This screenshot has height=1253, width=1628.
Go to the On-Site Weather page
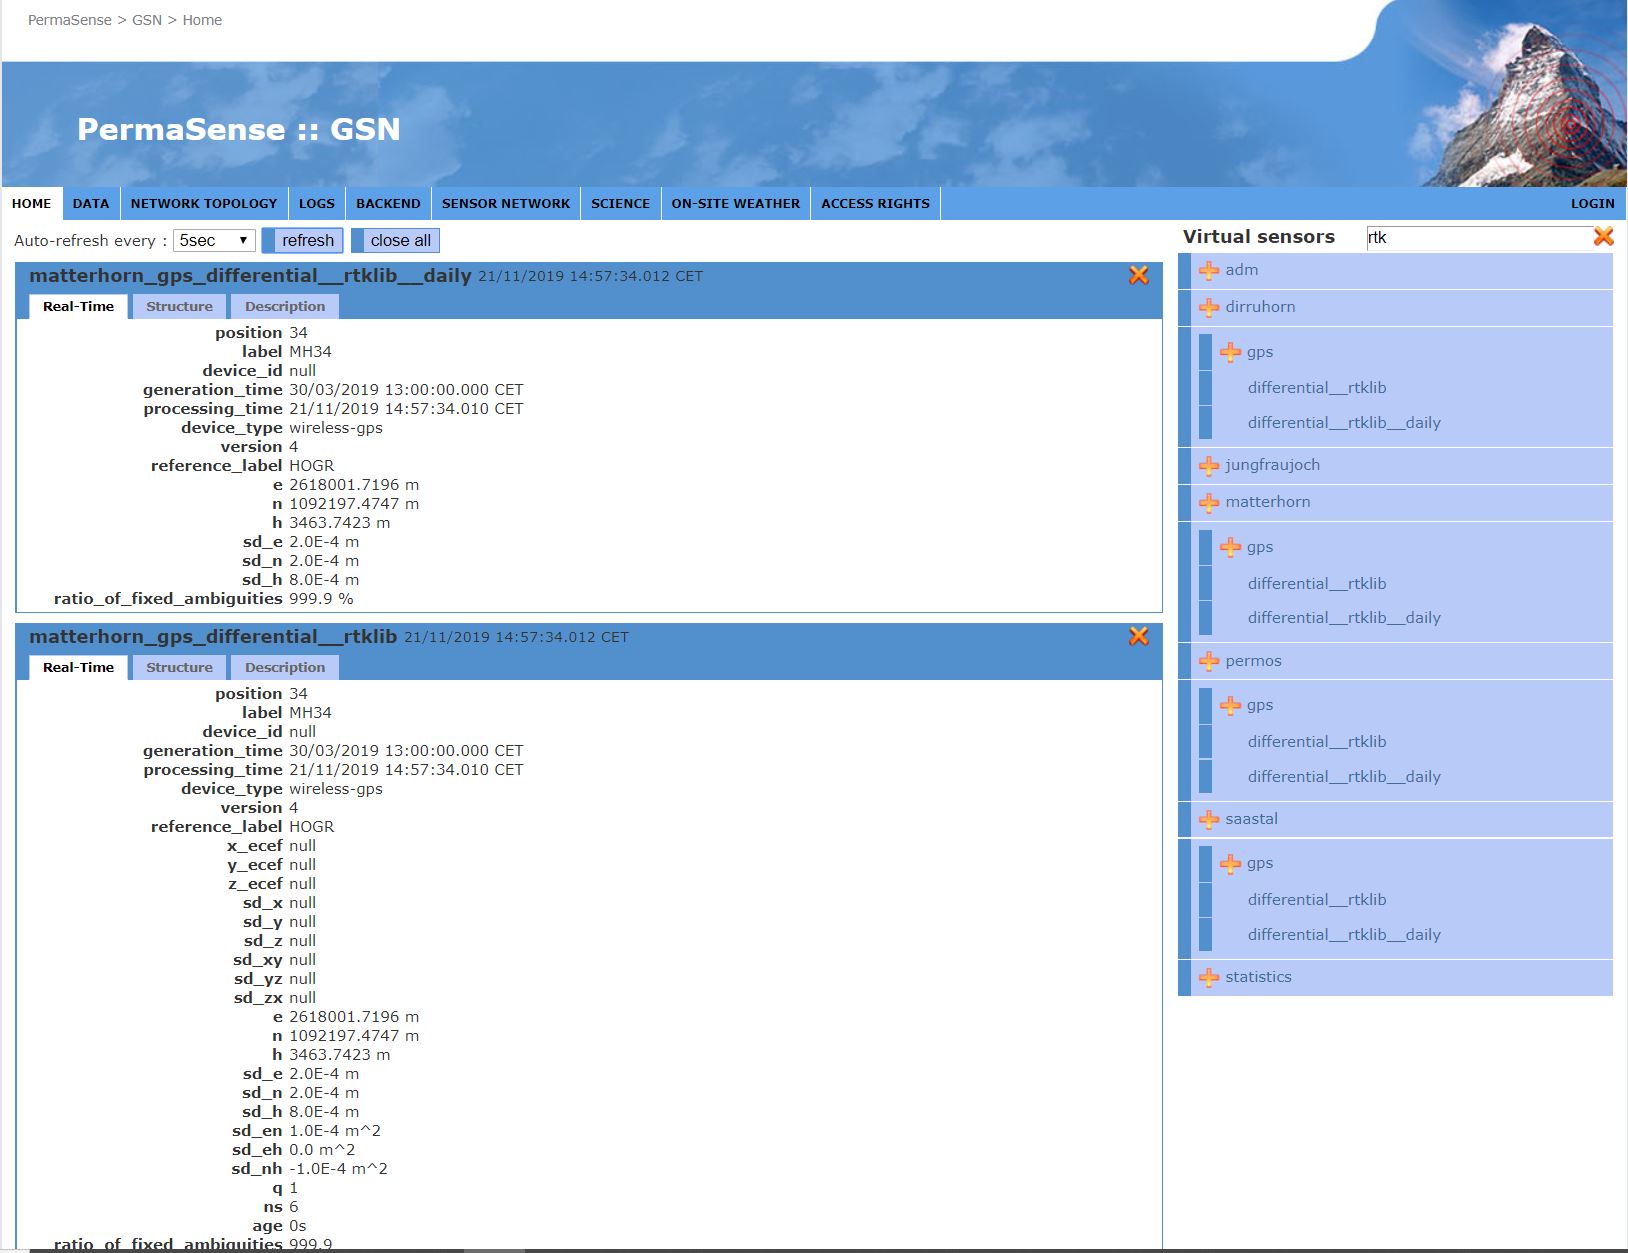tap(735, 204)
